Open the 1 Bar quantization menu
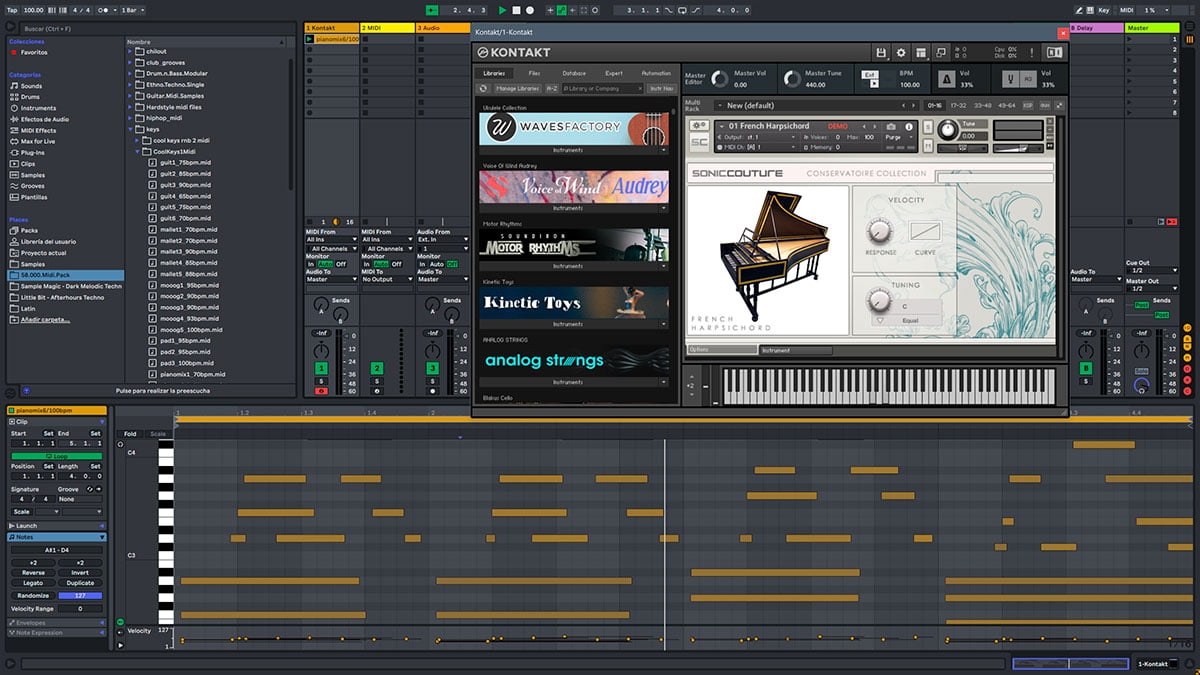Viewport: 1200px width, 675px height. pyautogui.click(x=132, y=10)
